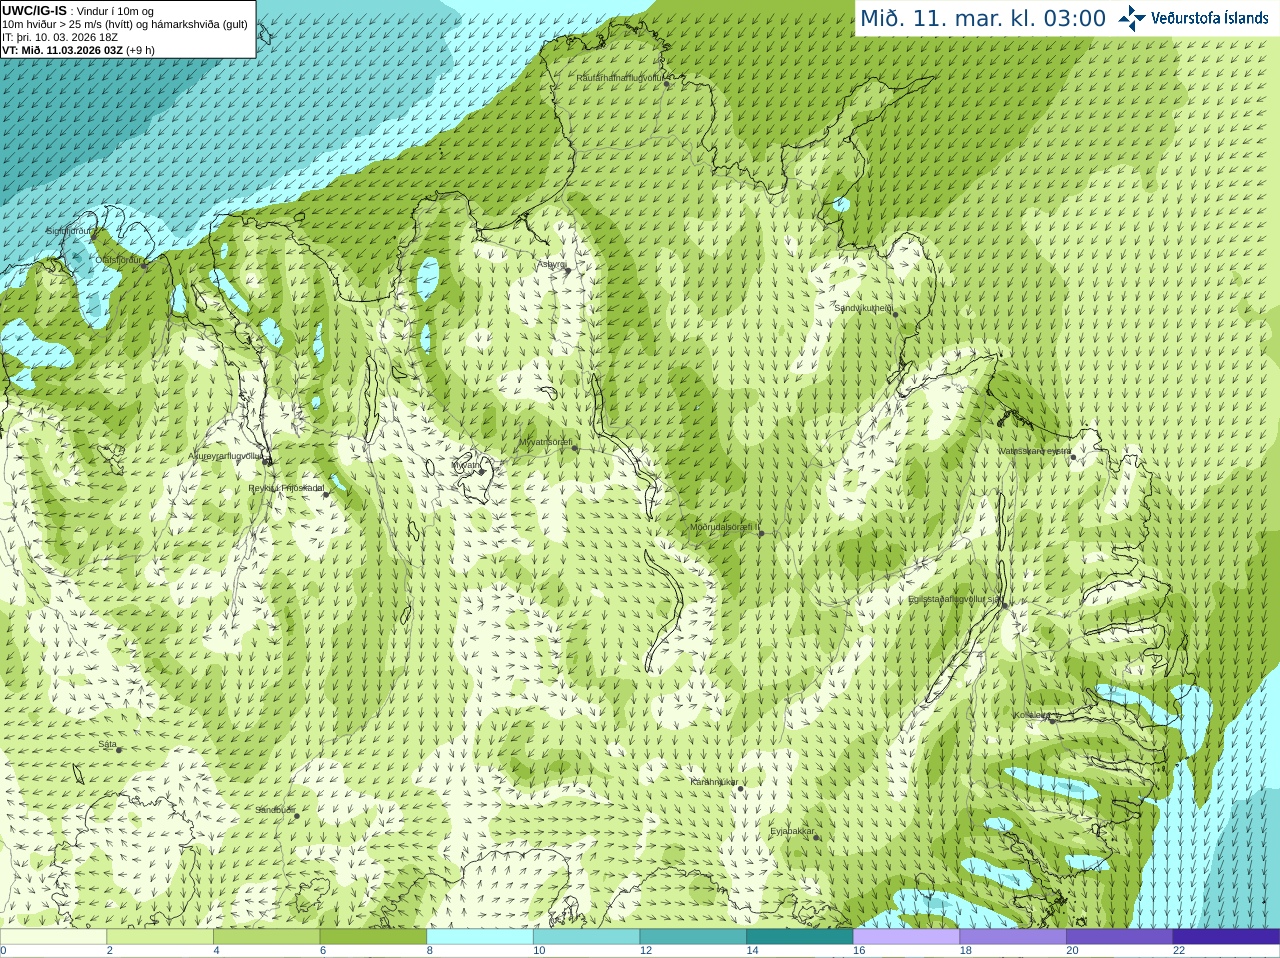
Task: Select the Kollaleira station dot
Action: (x=1051, y=720)
